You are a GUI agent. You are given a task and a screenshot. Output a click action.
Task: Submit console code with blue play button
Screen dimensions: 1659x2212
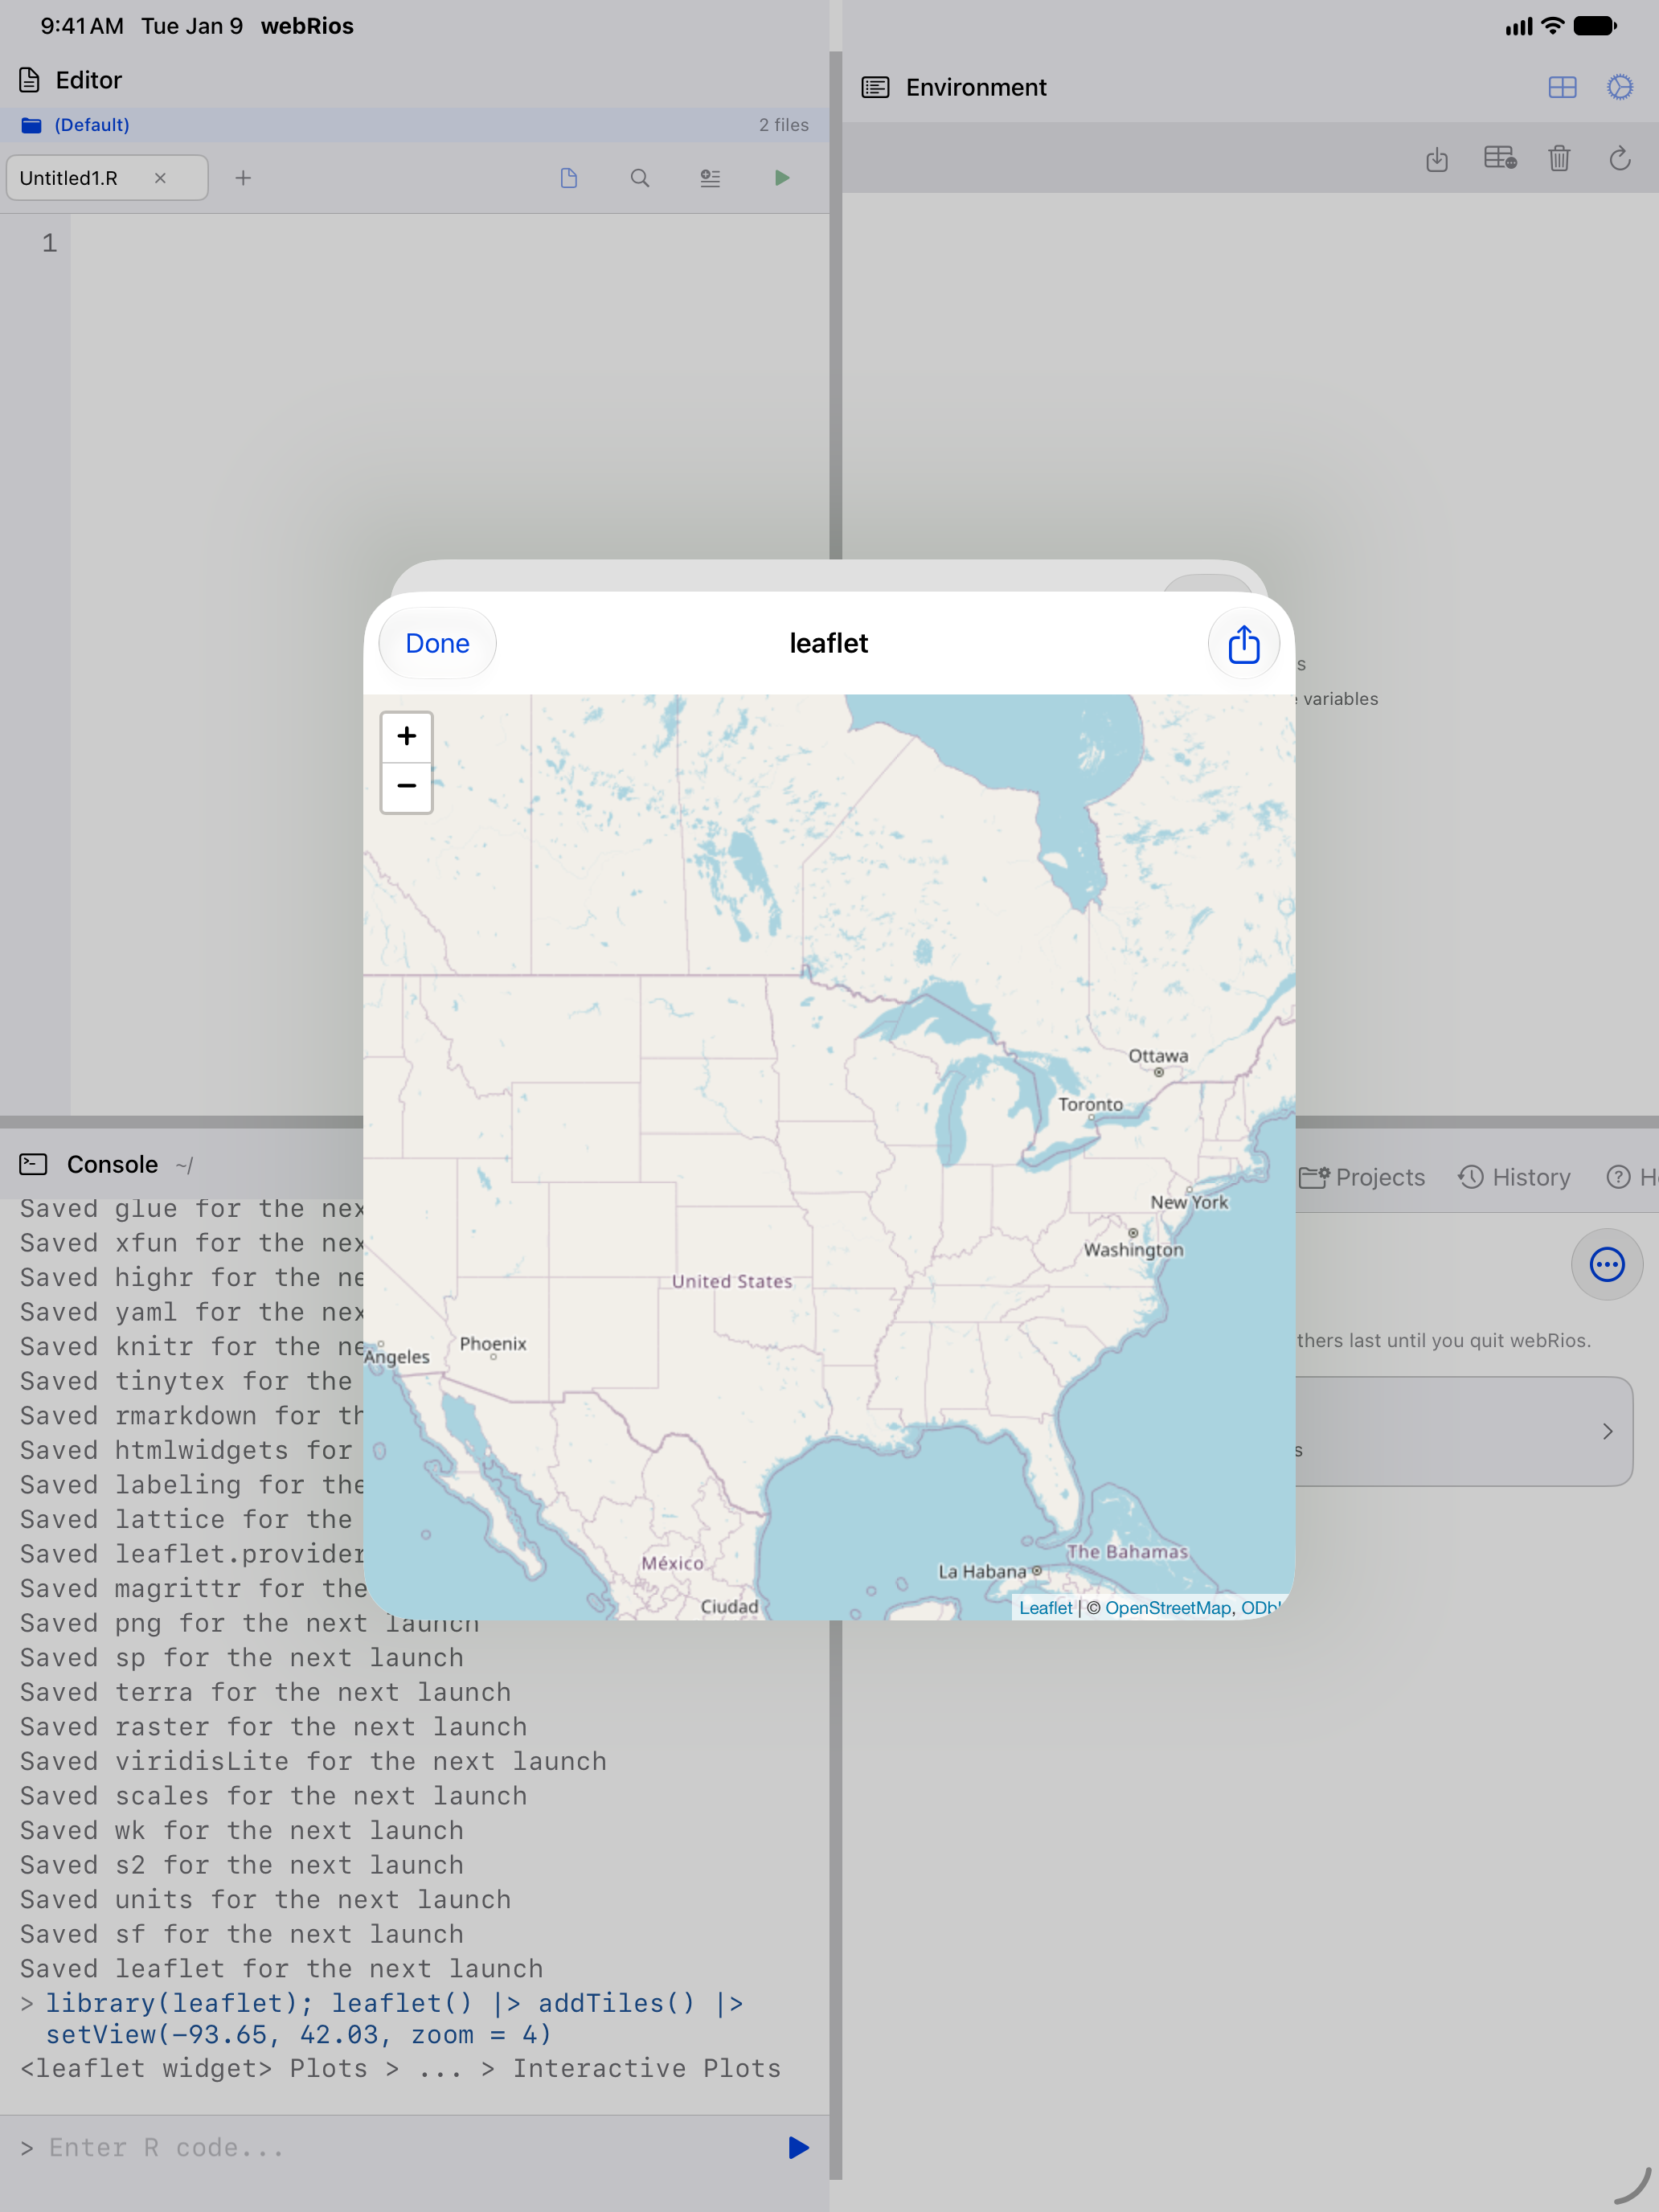[x=798, y=2148]
